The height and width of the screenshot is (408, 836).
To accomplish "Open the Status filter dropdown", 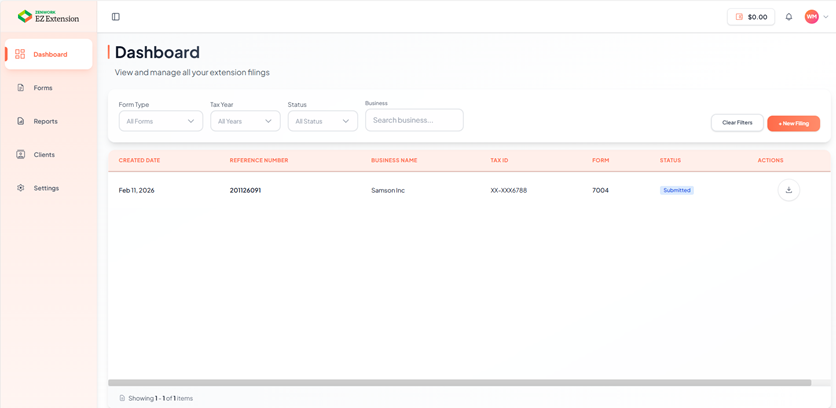I will point(322,121).
